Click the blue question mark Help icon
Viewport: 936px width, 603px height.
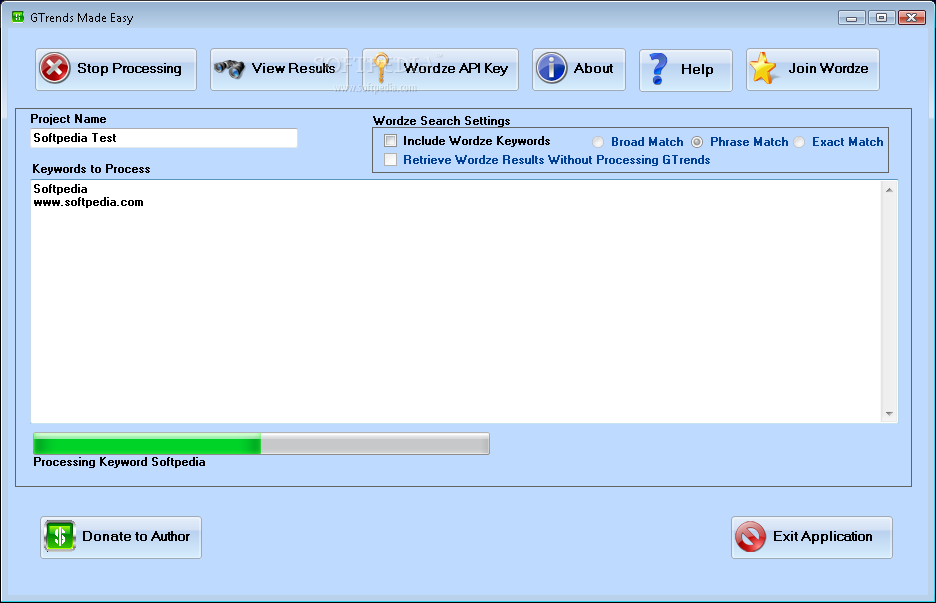[658, 69]
